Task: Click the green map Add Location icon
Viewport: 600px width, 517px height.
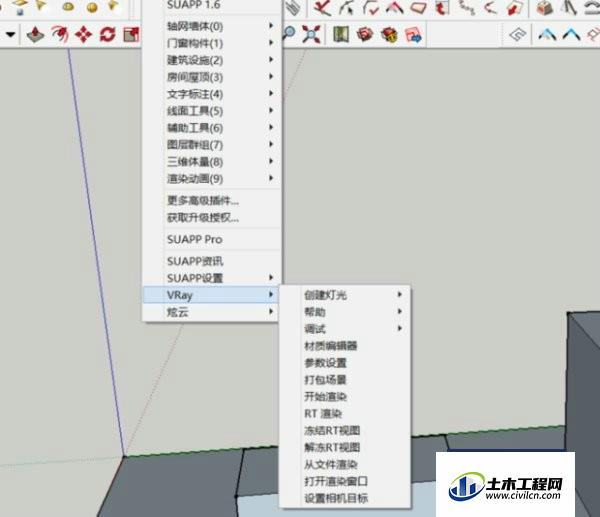Action: pyautogui.click(x=341, y=35)
